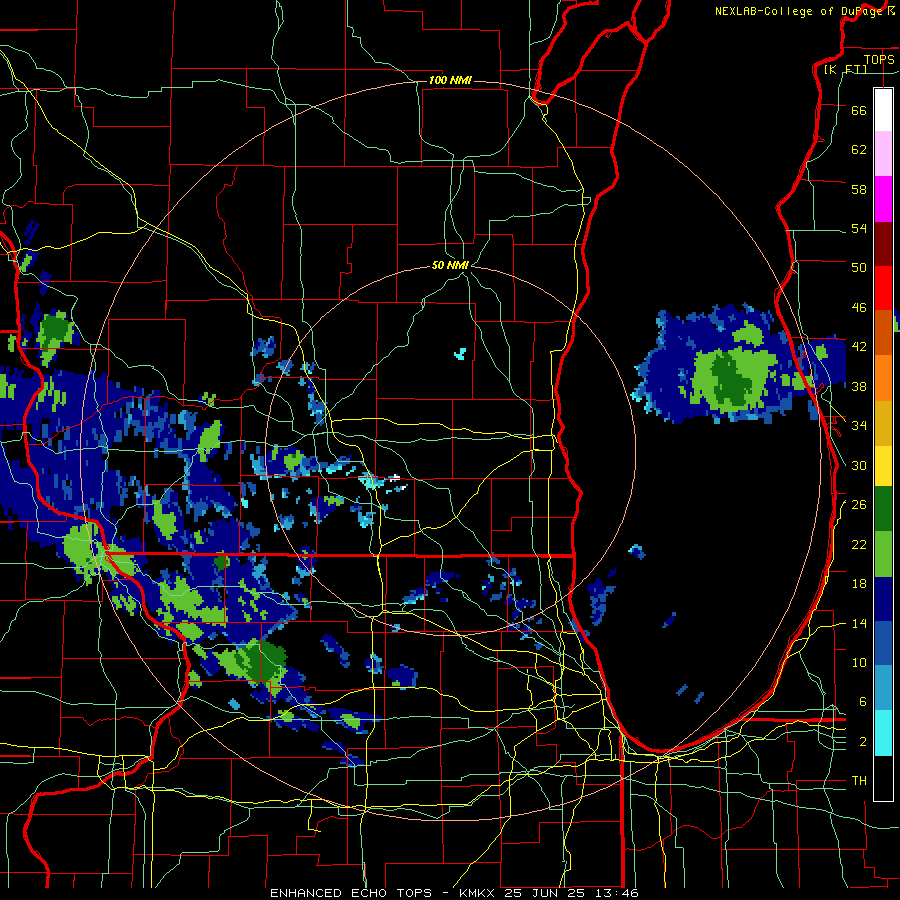Click the legend value '54'
The width and height of the screenshot is (900, 900).
(x=859, y=228)
